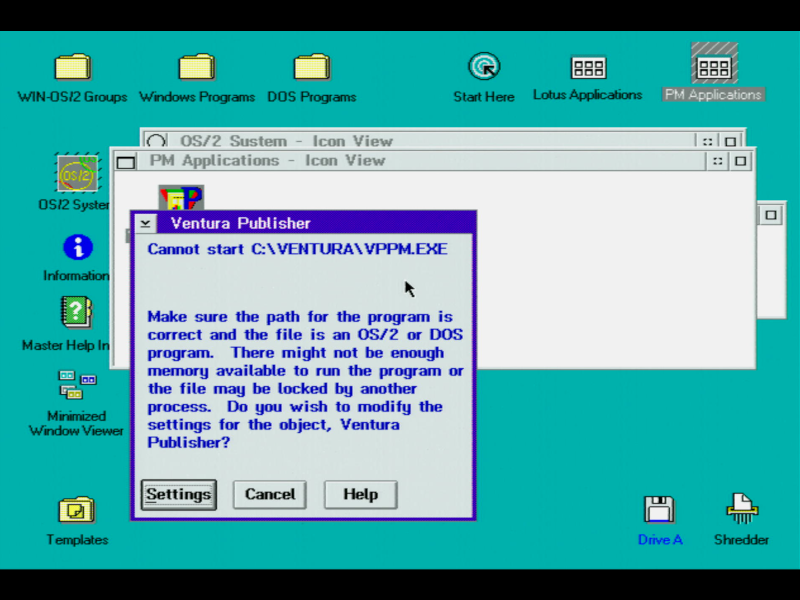Open the Lotus Applications folder icon
This screenshot has width=800, height=600.
pyautogui.click(x=588, y=67)
